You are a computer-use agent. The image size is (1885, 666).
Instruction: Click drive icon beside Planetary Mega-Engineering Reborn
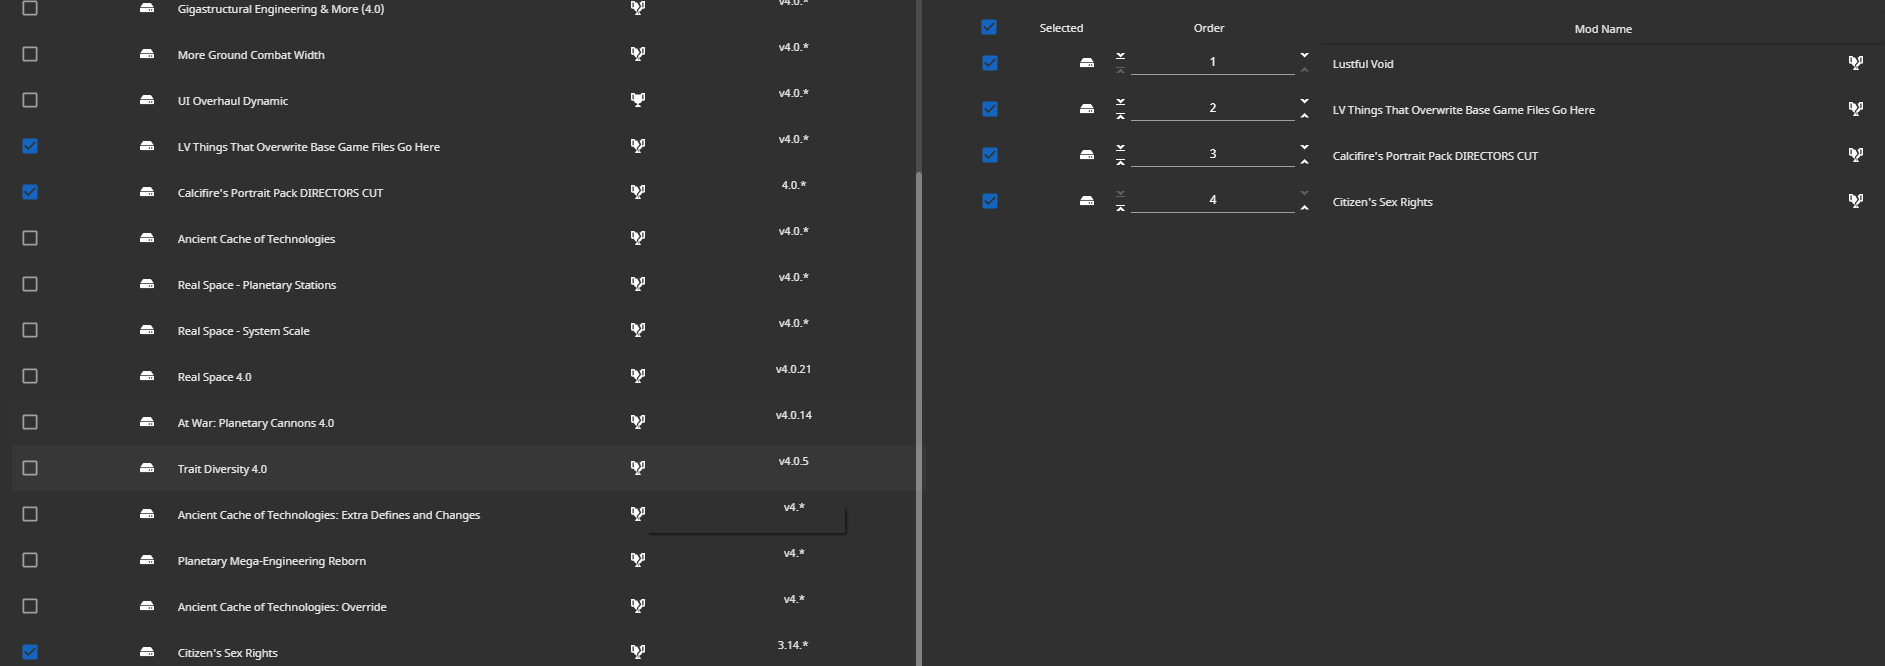147,560
